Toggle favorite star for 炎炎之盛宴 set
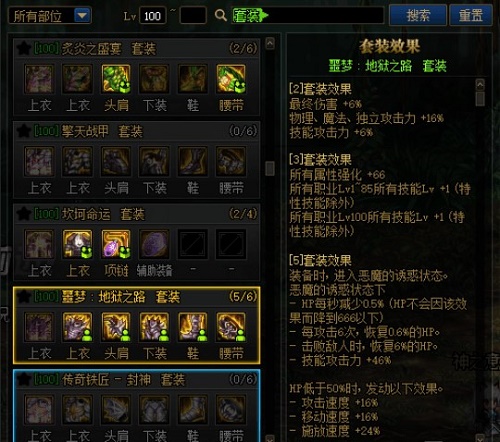 [24, 49]
